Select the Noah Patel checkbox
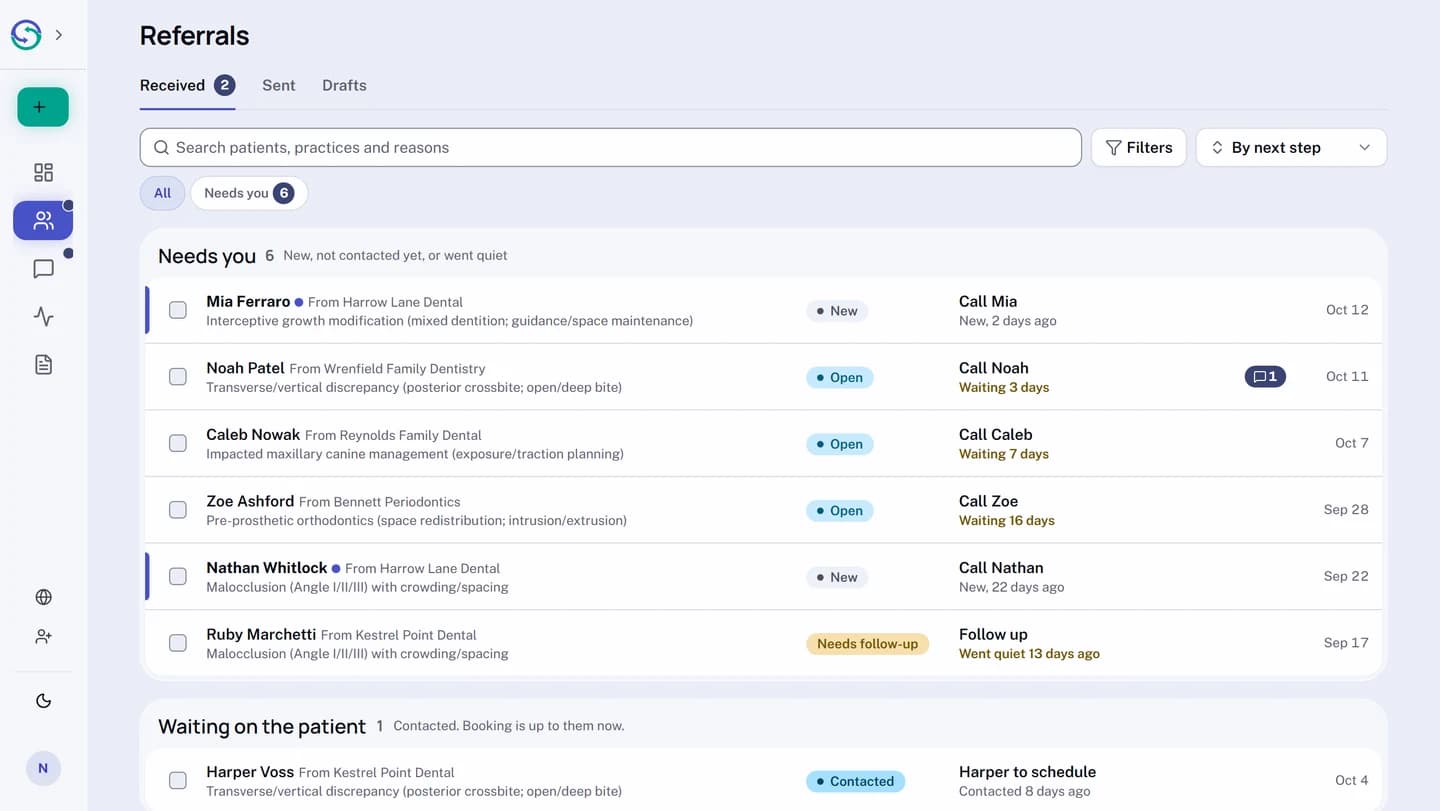 point(178,377)
